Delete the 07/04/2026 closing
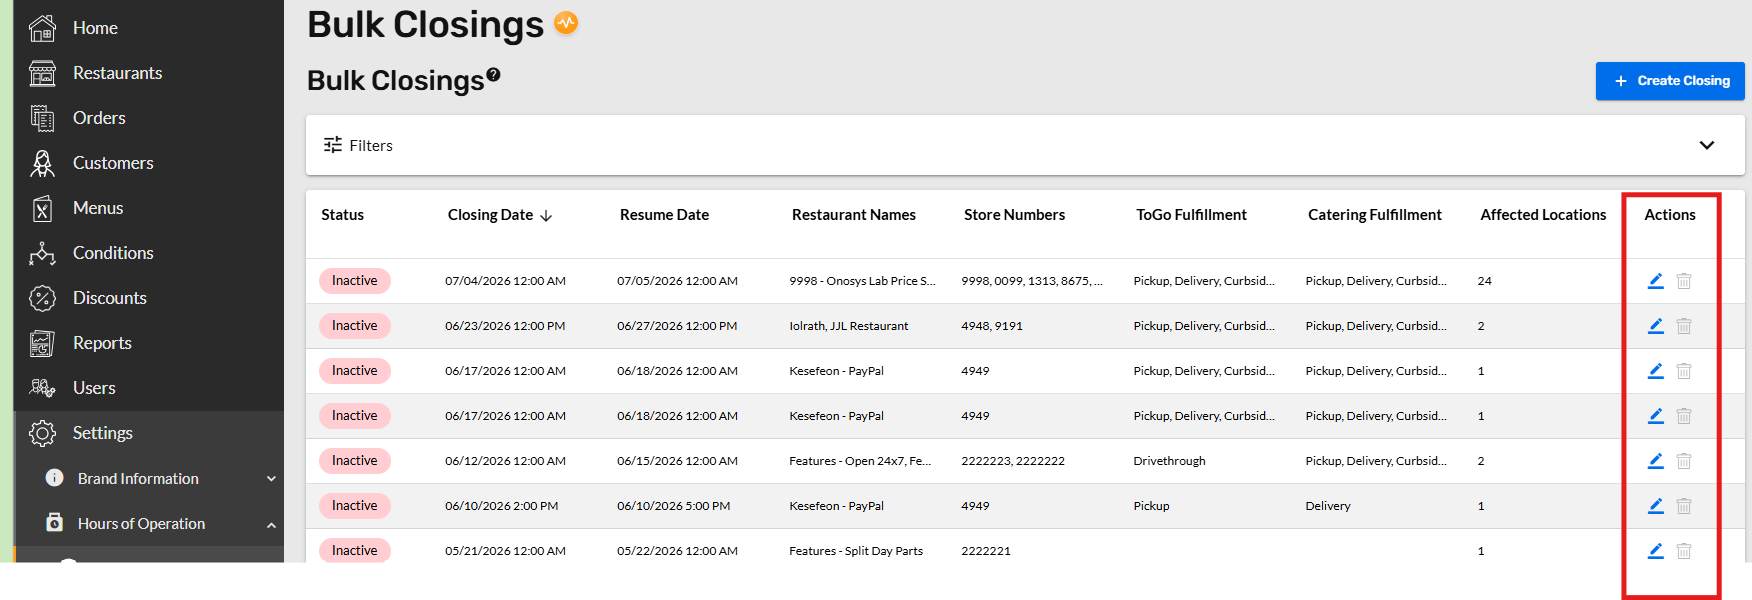The image size is (1752, 600). 1684,281
